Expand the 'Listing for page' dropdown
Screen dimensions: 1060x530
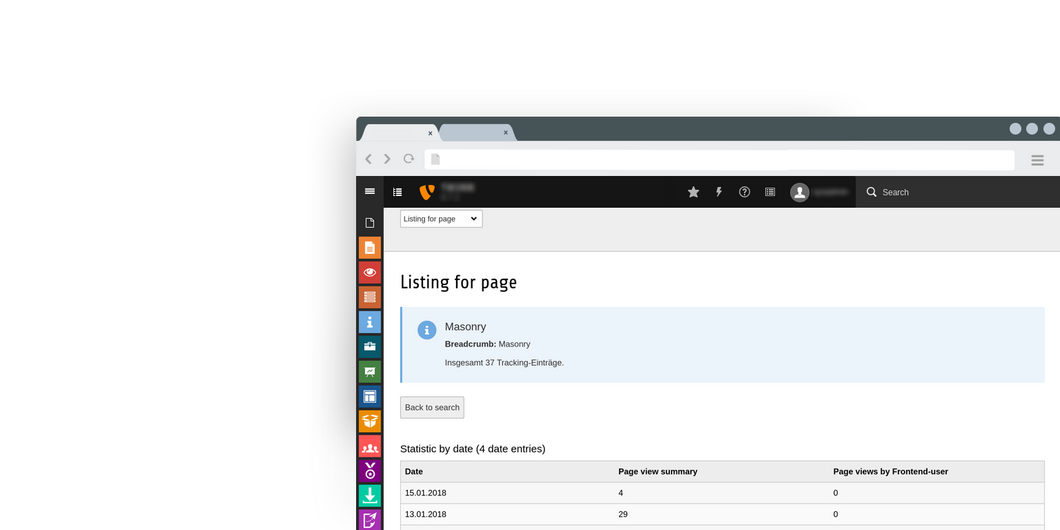tap(441, 218)
